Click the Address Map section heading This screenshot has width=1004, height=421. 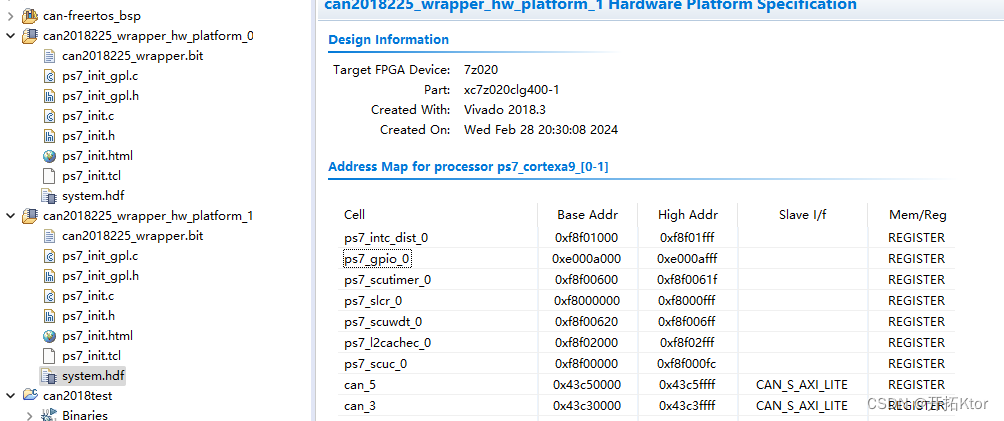(468, 167)
